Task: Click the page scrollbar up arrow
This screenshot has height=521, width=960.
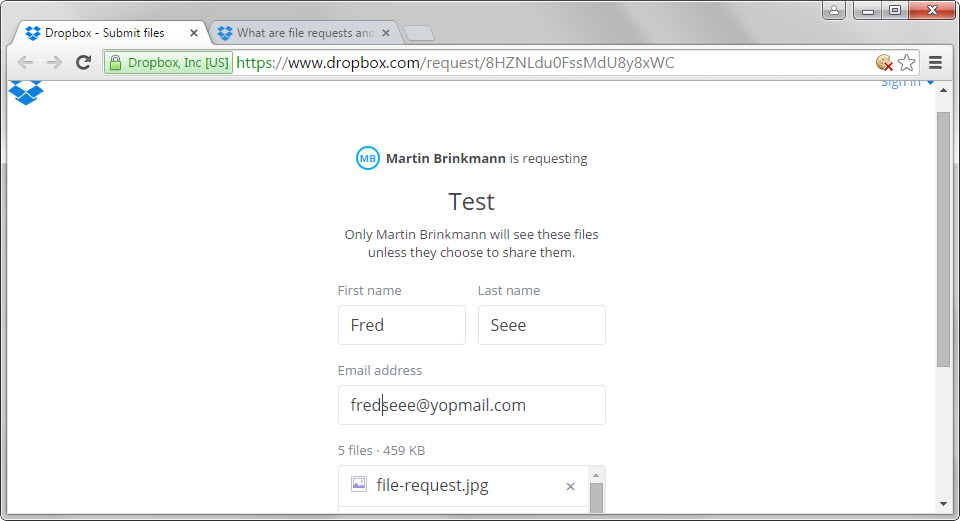Action: 943,90
